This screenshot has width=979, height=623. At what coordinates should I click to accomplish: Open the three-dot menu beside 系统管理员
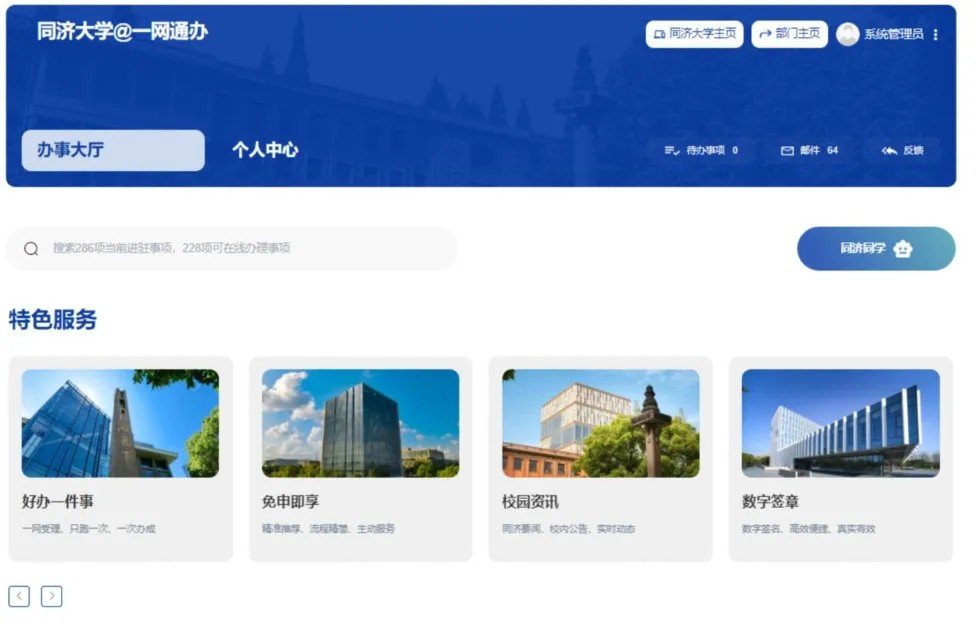tap(936, 34)
